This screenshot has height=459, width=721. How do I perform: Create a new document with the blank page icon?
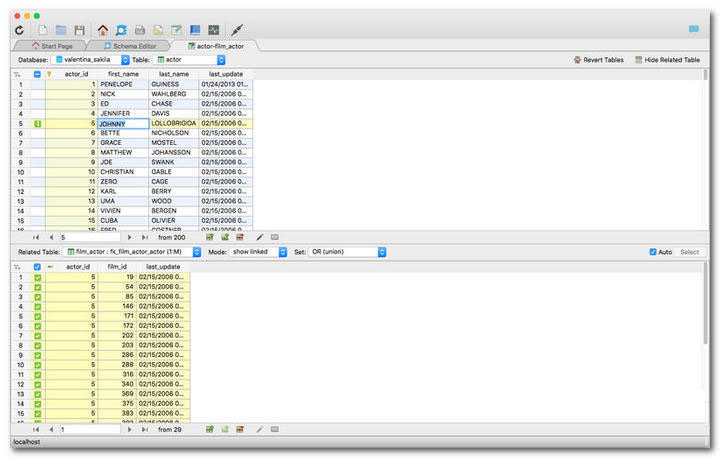coord(43,30)
